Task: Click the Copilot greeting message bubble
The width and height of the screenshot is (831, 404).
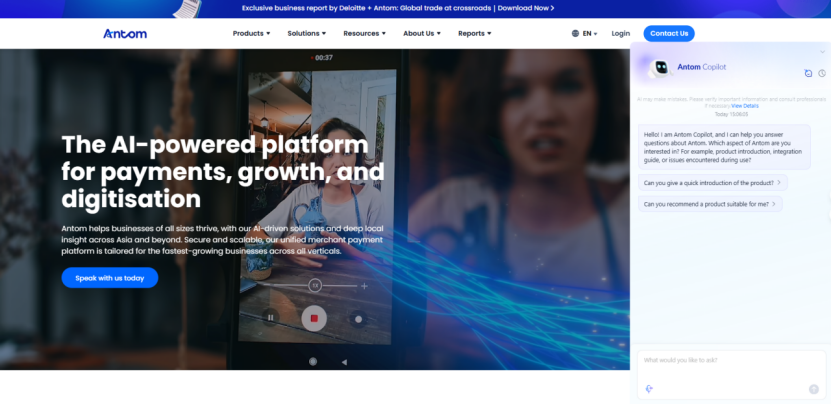Action: pos(724,147)
